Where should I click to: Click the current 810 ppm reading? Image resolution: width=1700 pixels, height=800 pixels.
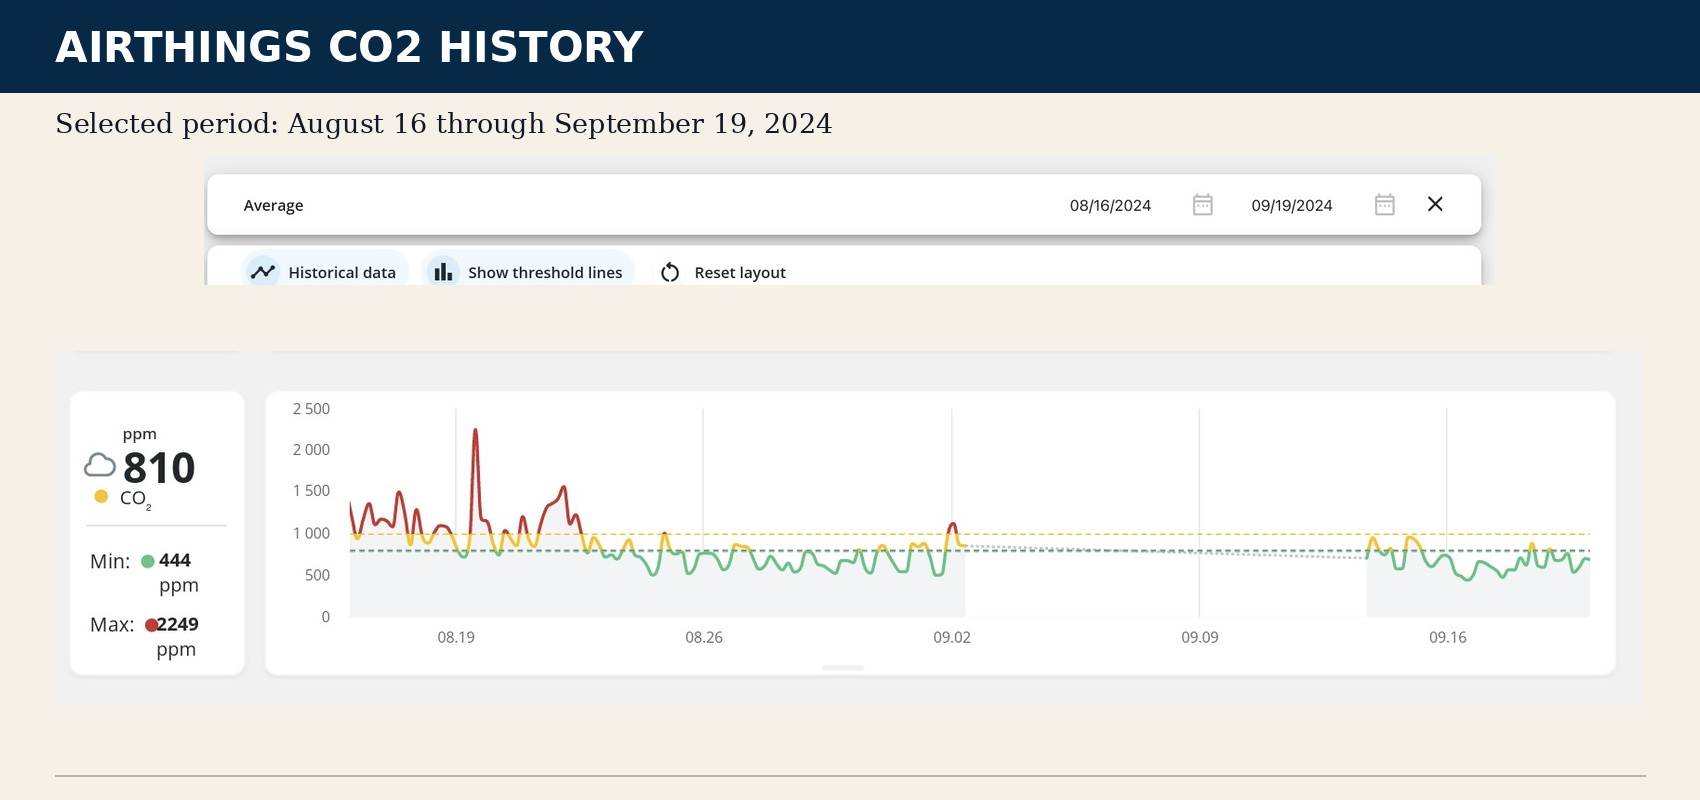click(x=159, y=468)
